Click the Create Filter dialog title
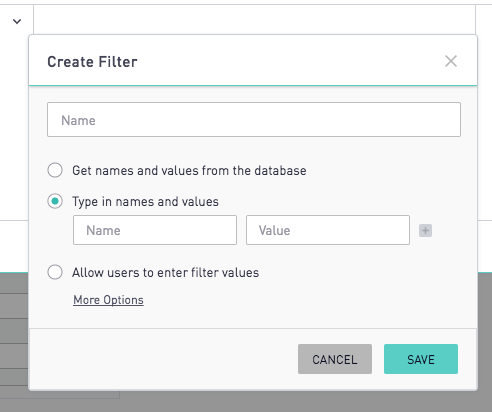492x412 pixels. click(x=92, y=62)
